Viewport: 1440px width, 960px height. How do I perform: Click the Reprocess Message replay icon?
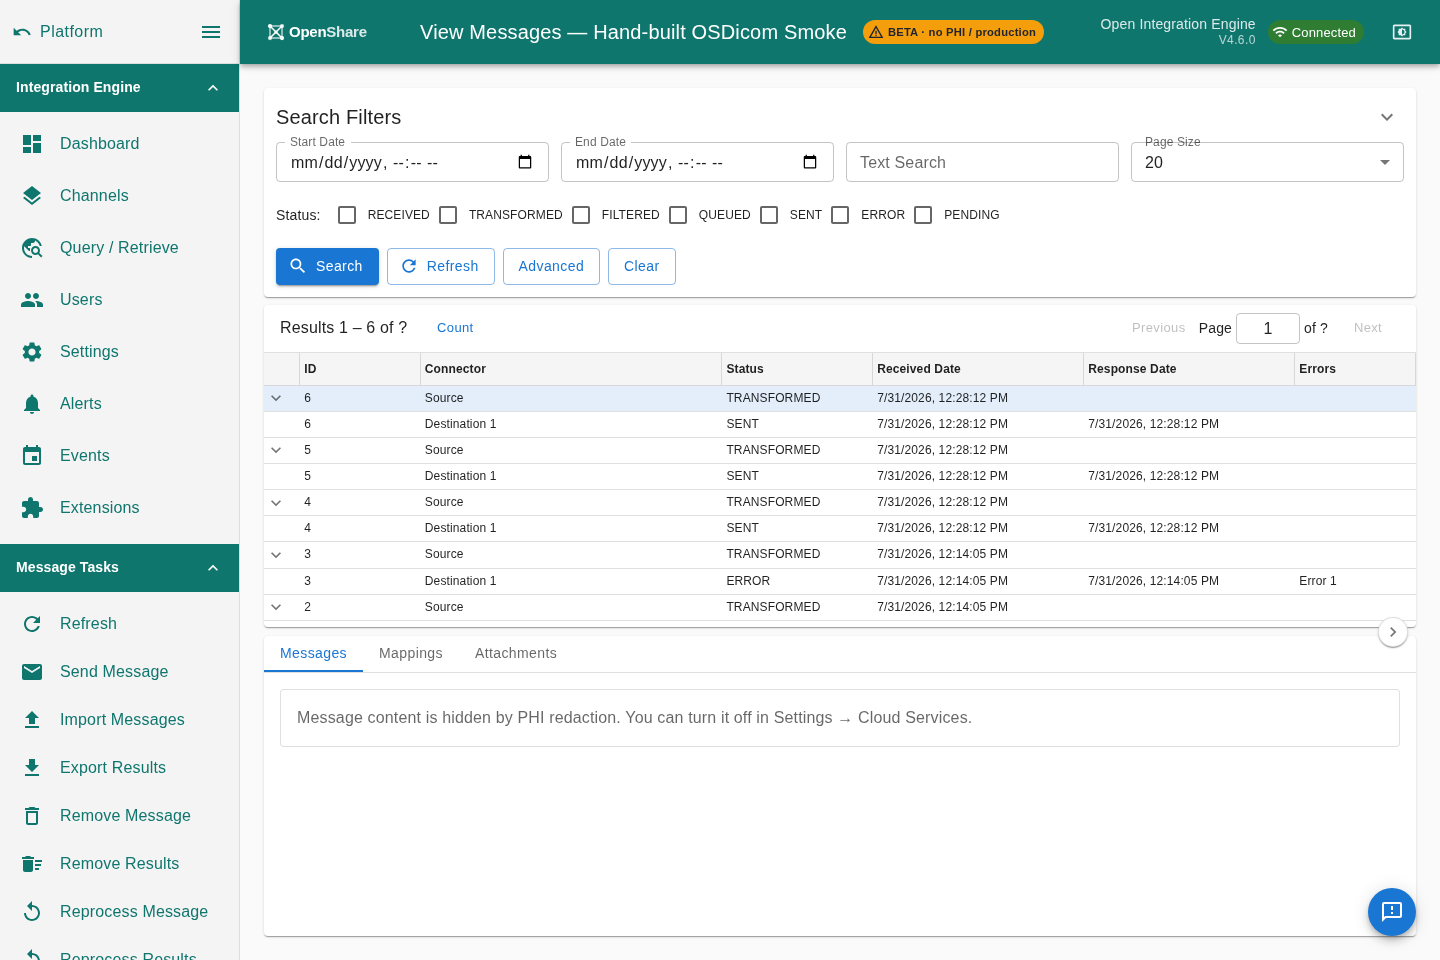coord(32,912)
